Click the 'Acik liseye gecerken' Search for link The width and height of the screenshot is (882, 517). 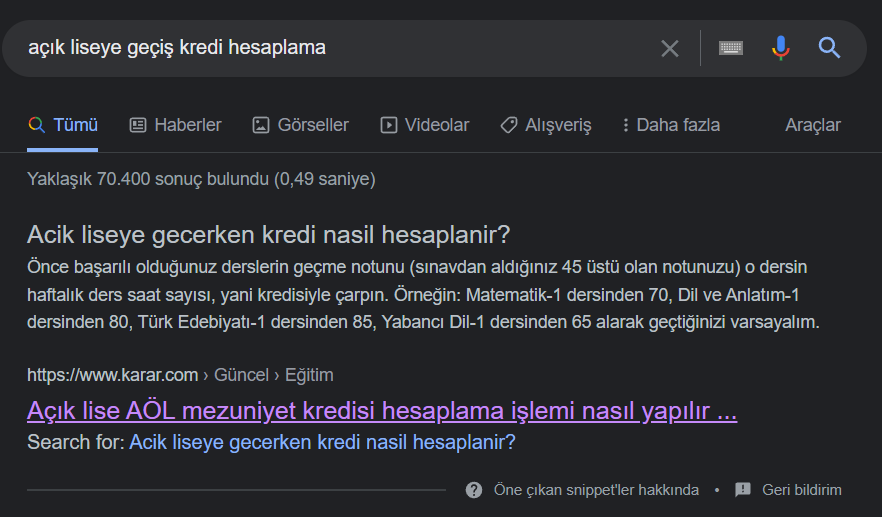(322, 442)
